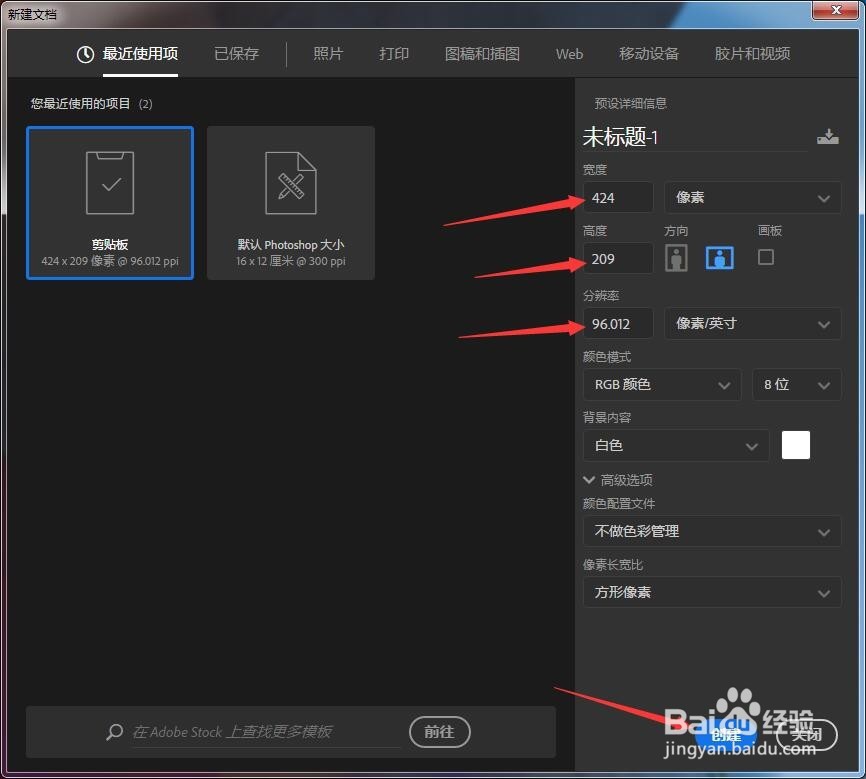Open the 8 位 bit depth dropdown
Screen dimensions: 866x779
point(796,384)
